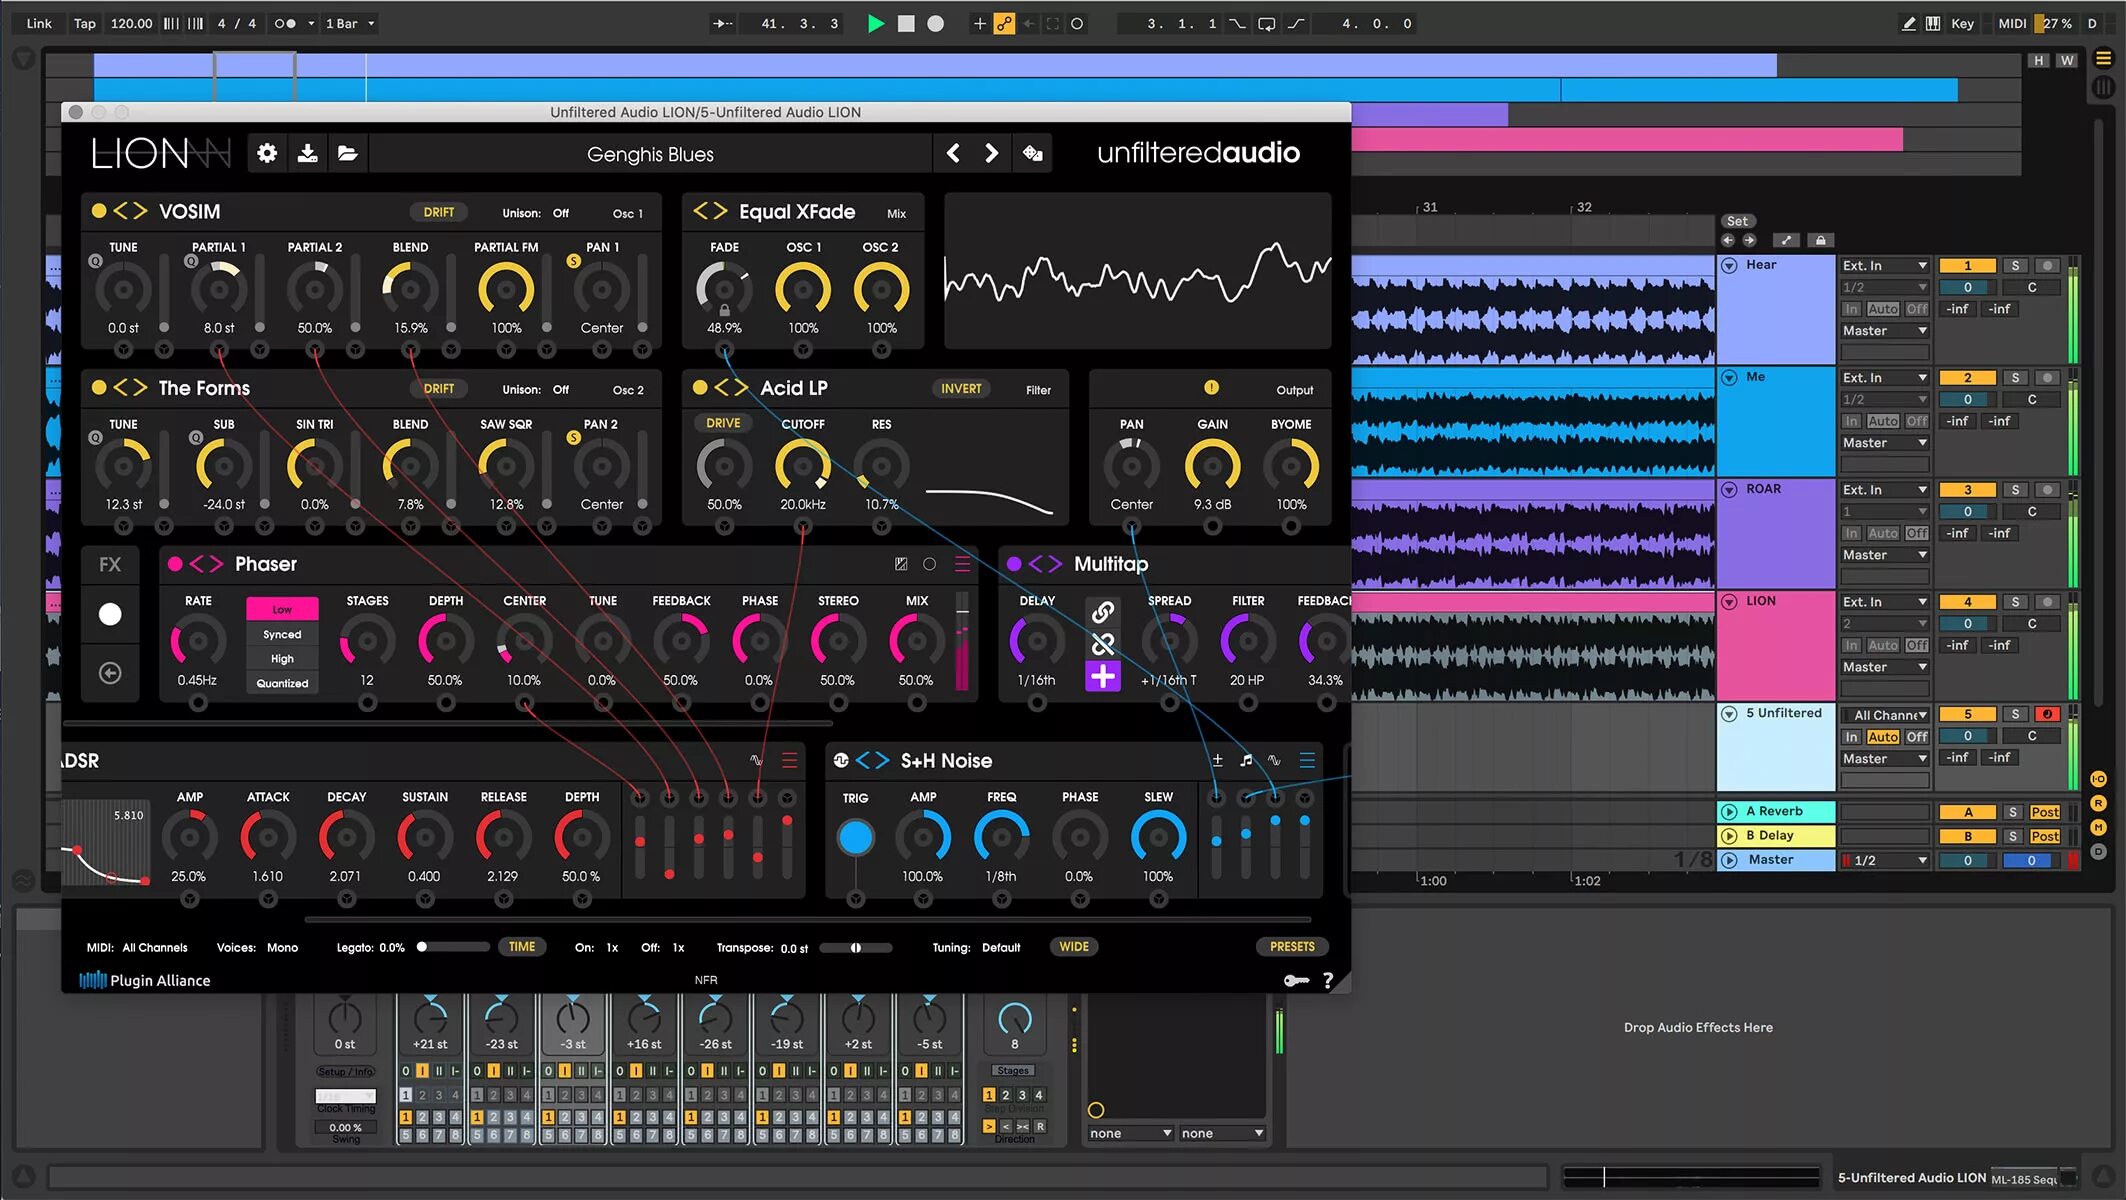Go to previous preset arrow
2126x1200 pixels.
coord(953,153)
